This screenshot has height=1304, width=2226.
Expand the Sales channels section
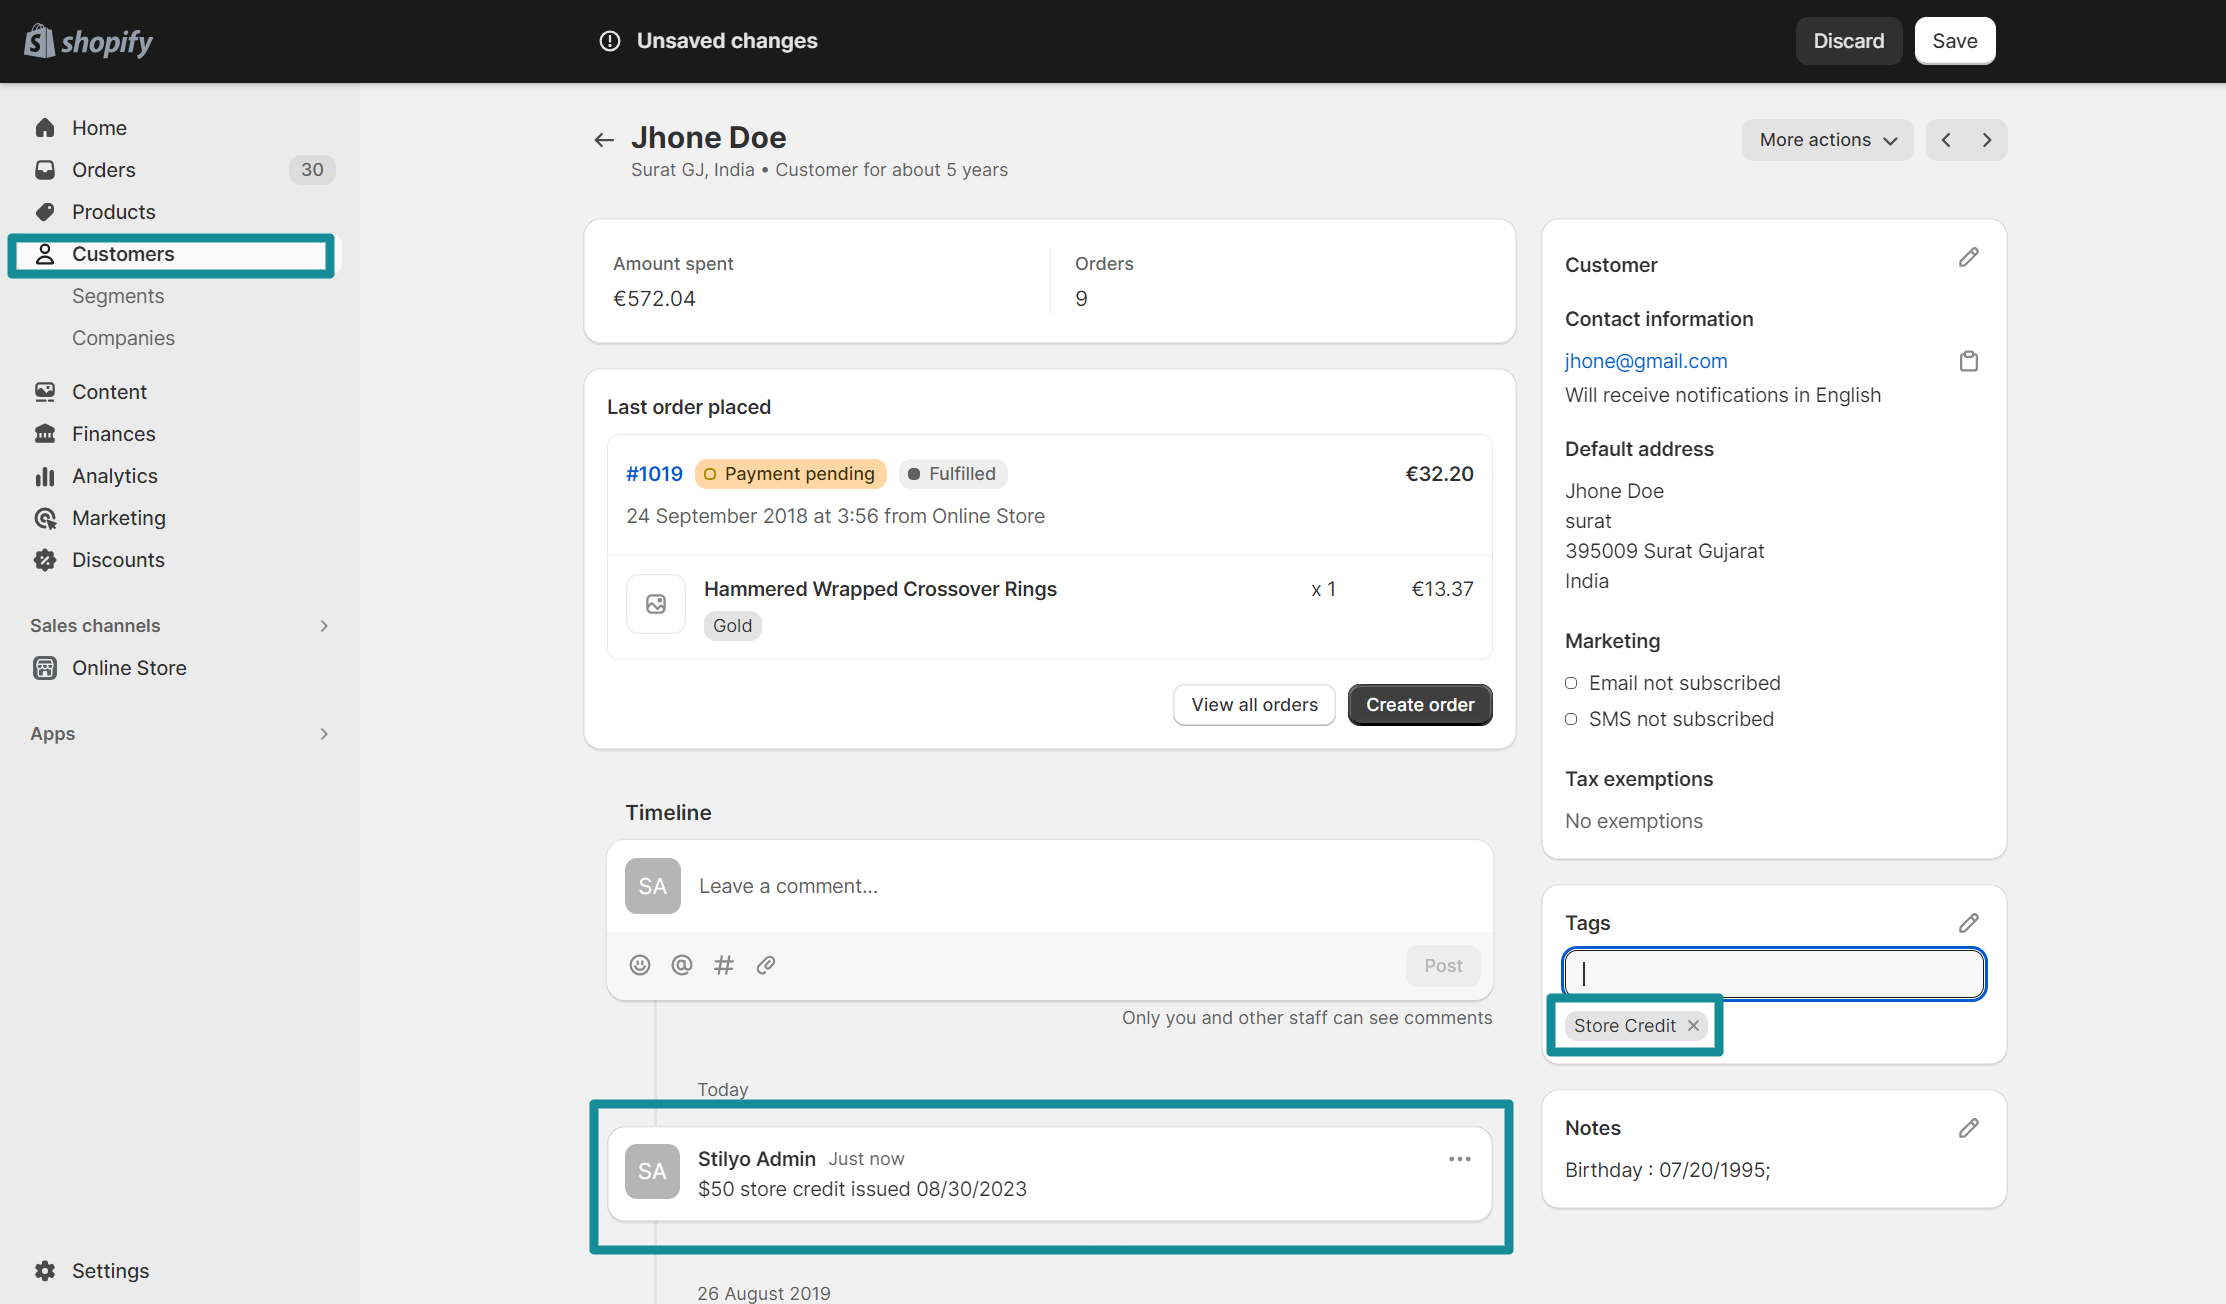pos(323,625)
